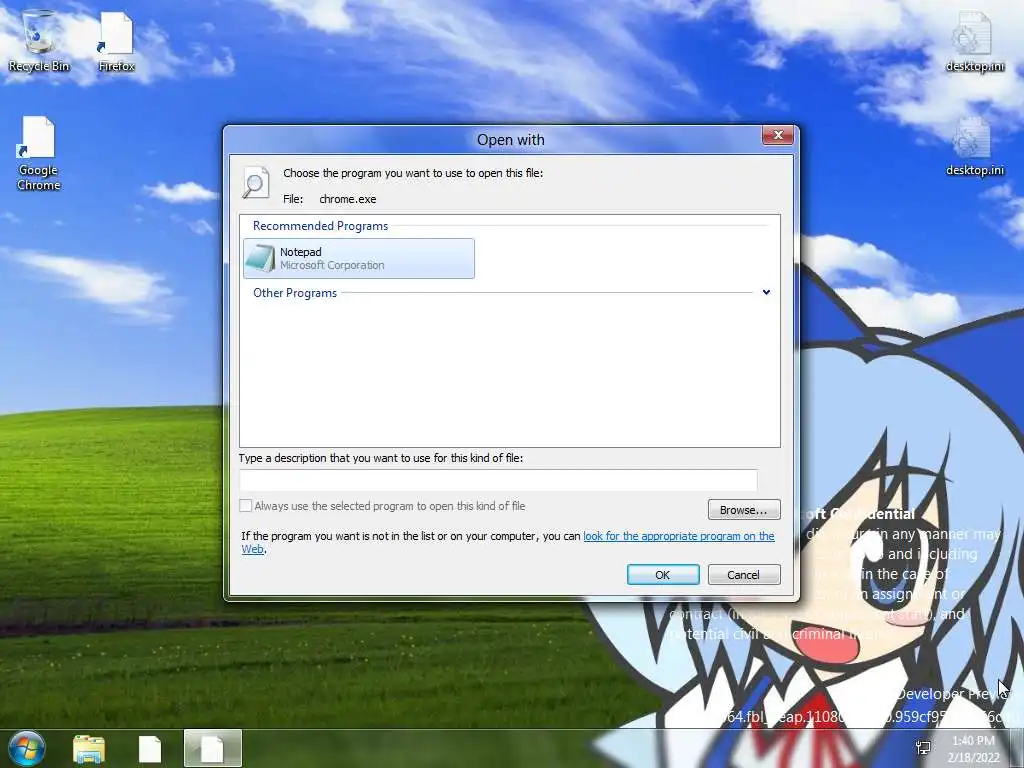Click the Other Programs heading text
Viewport: 1024px width, 768px height.
tap(295, 293)
